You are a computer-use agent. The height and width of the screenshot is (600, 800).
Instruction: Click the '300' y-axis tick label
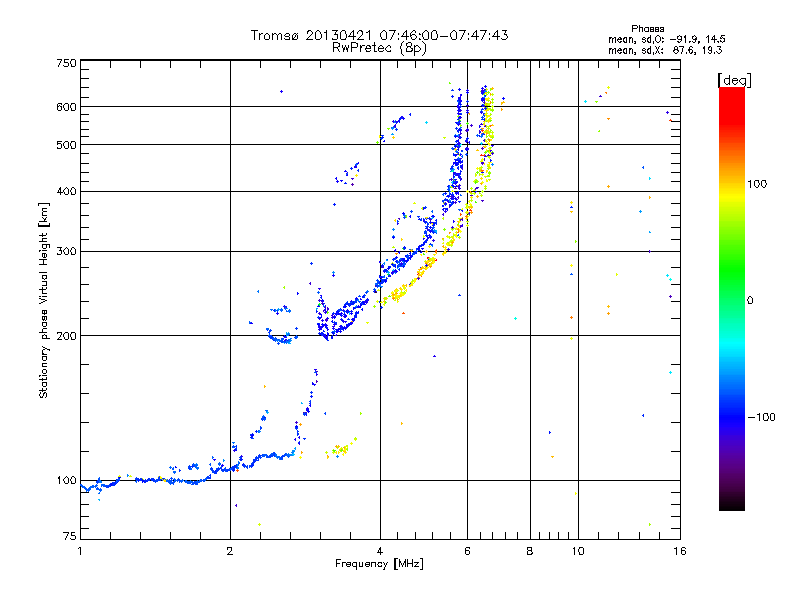click(66, 252)
